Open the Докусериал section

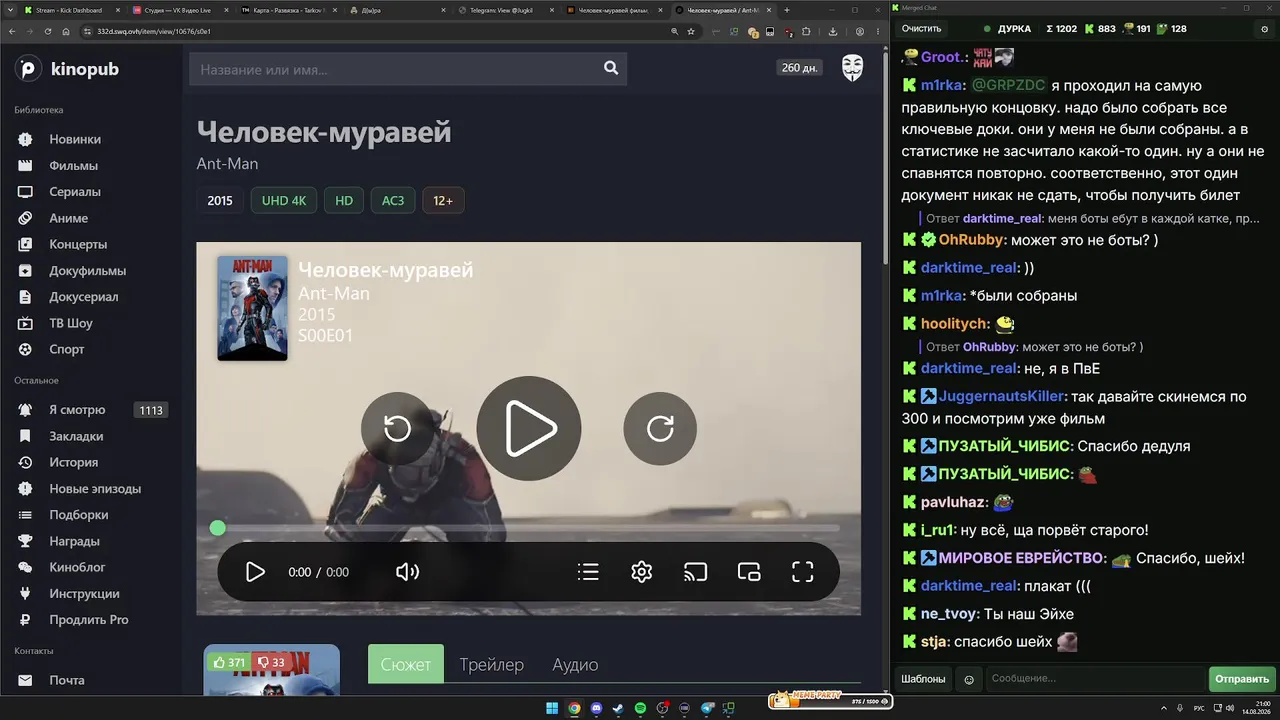click(x=84, y=297)
